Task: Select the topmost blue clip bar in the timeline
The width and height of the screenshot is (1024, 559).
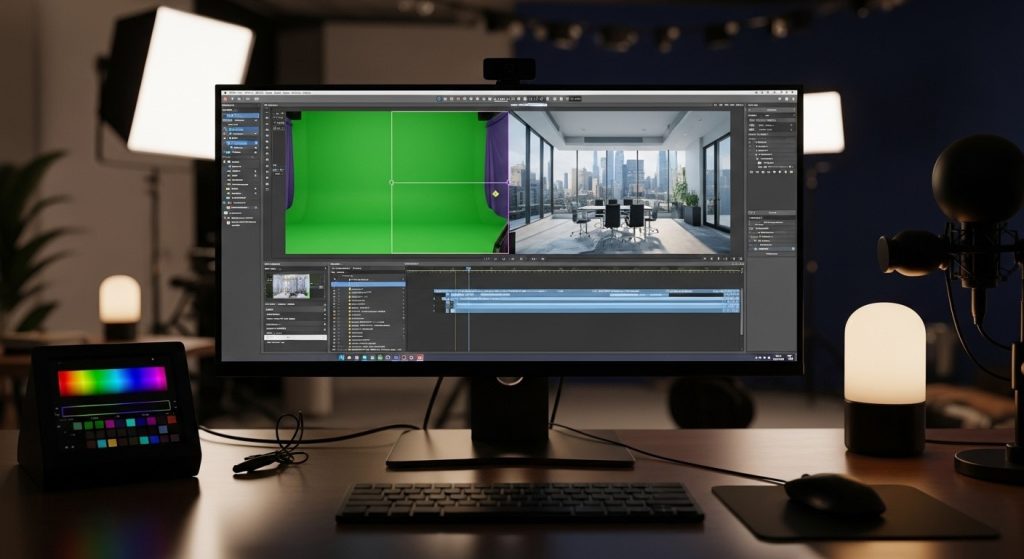Action: [x=587, y=292]
